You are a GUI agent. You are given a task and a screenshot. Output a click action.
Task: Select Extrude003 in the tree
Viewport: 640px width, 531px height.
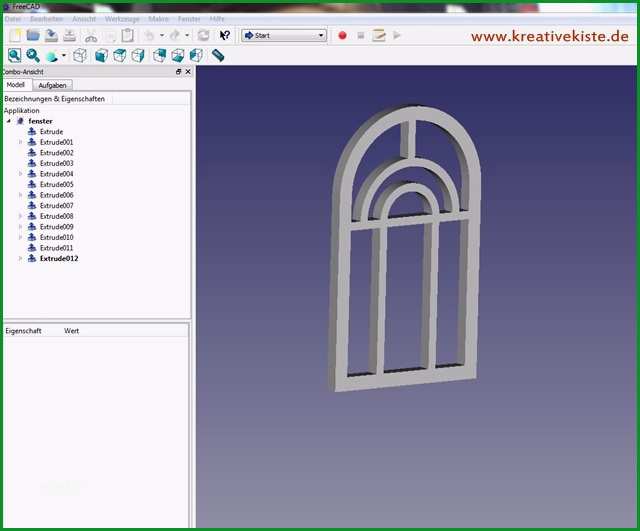tap(57, 163)
